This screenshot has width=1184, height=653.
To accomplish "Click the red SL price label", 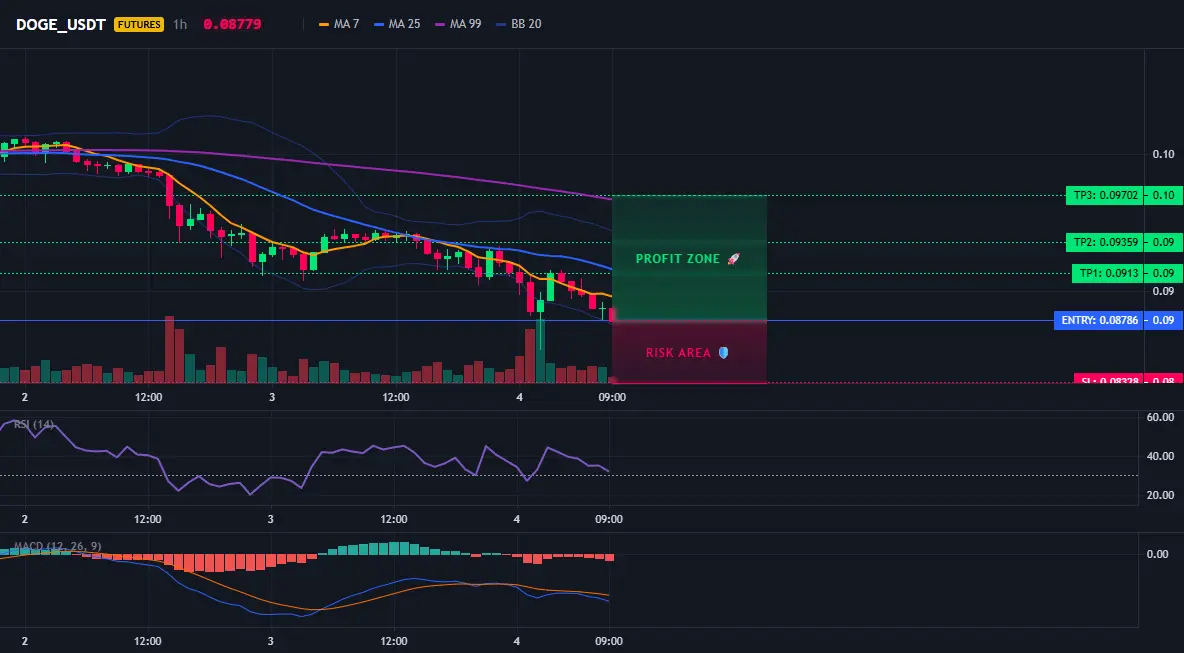I will coord(1108,379).
